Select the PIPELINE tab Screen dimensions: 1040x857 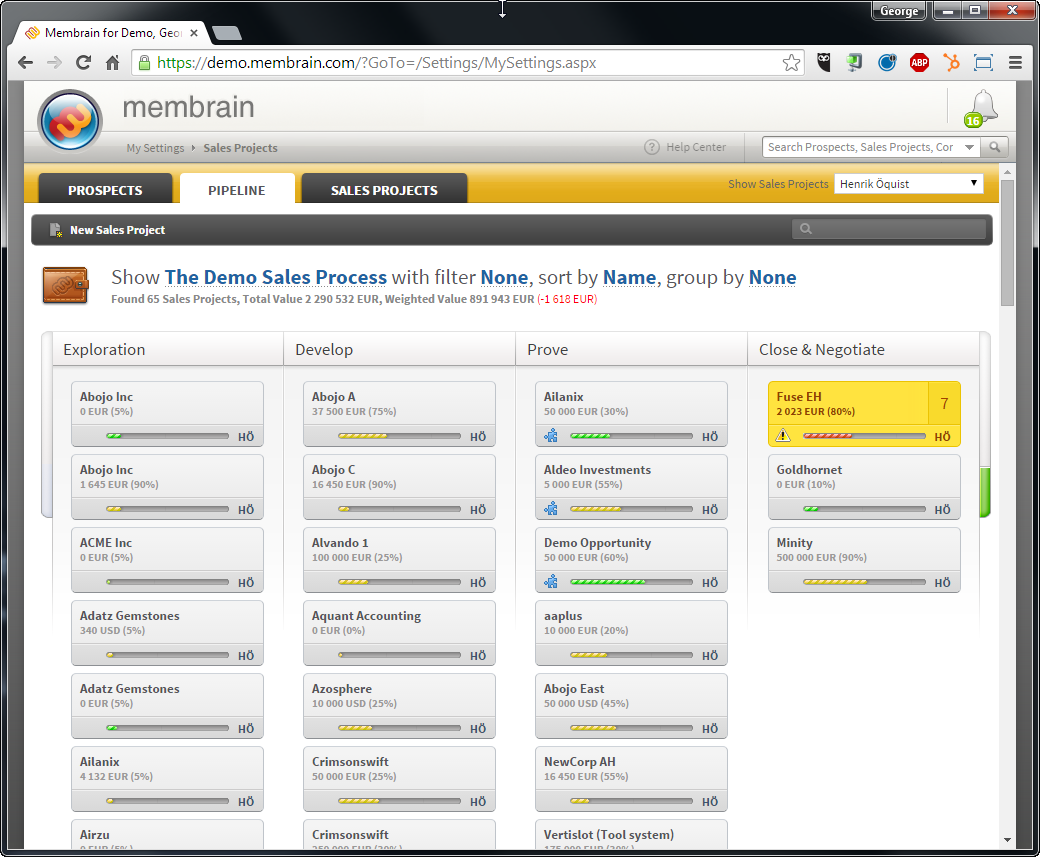coord(237,188)
